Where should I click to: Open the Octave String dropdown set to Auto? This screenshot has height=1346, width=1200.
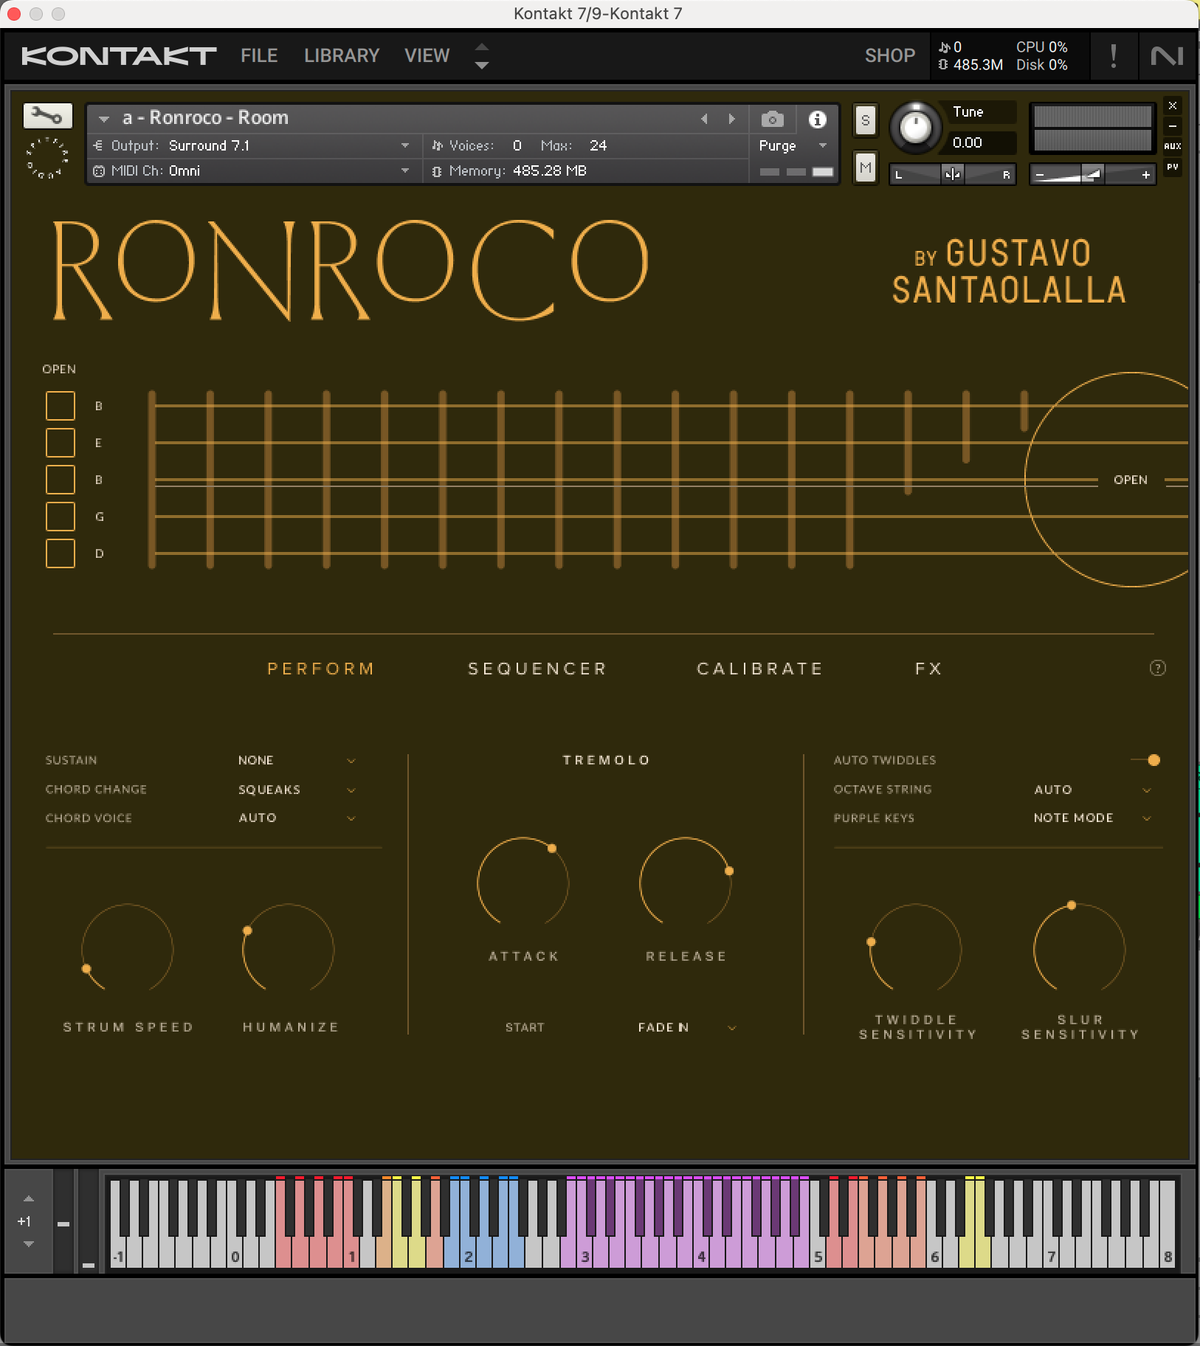(x=1093, y=789)
